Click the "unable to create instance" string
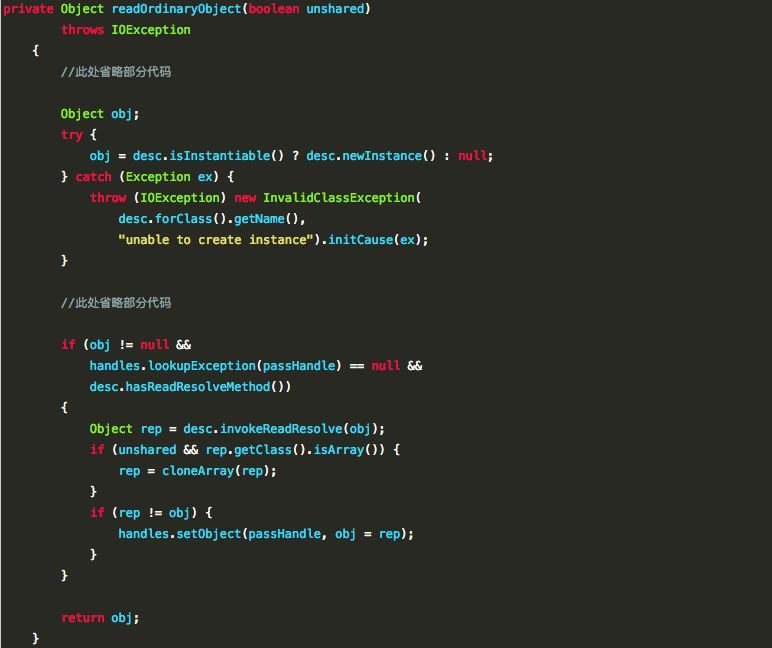The width and height of the screenshot is (772, 648). click(x=216, y=240)
